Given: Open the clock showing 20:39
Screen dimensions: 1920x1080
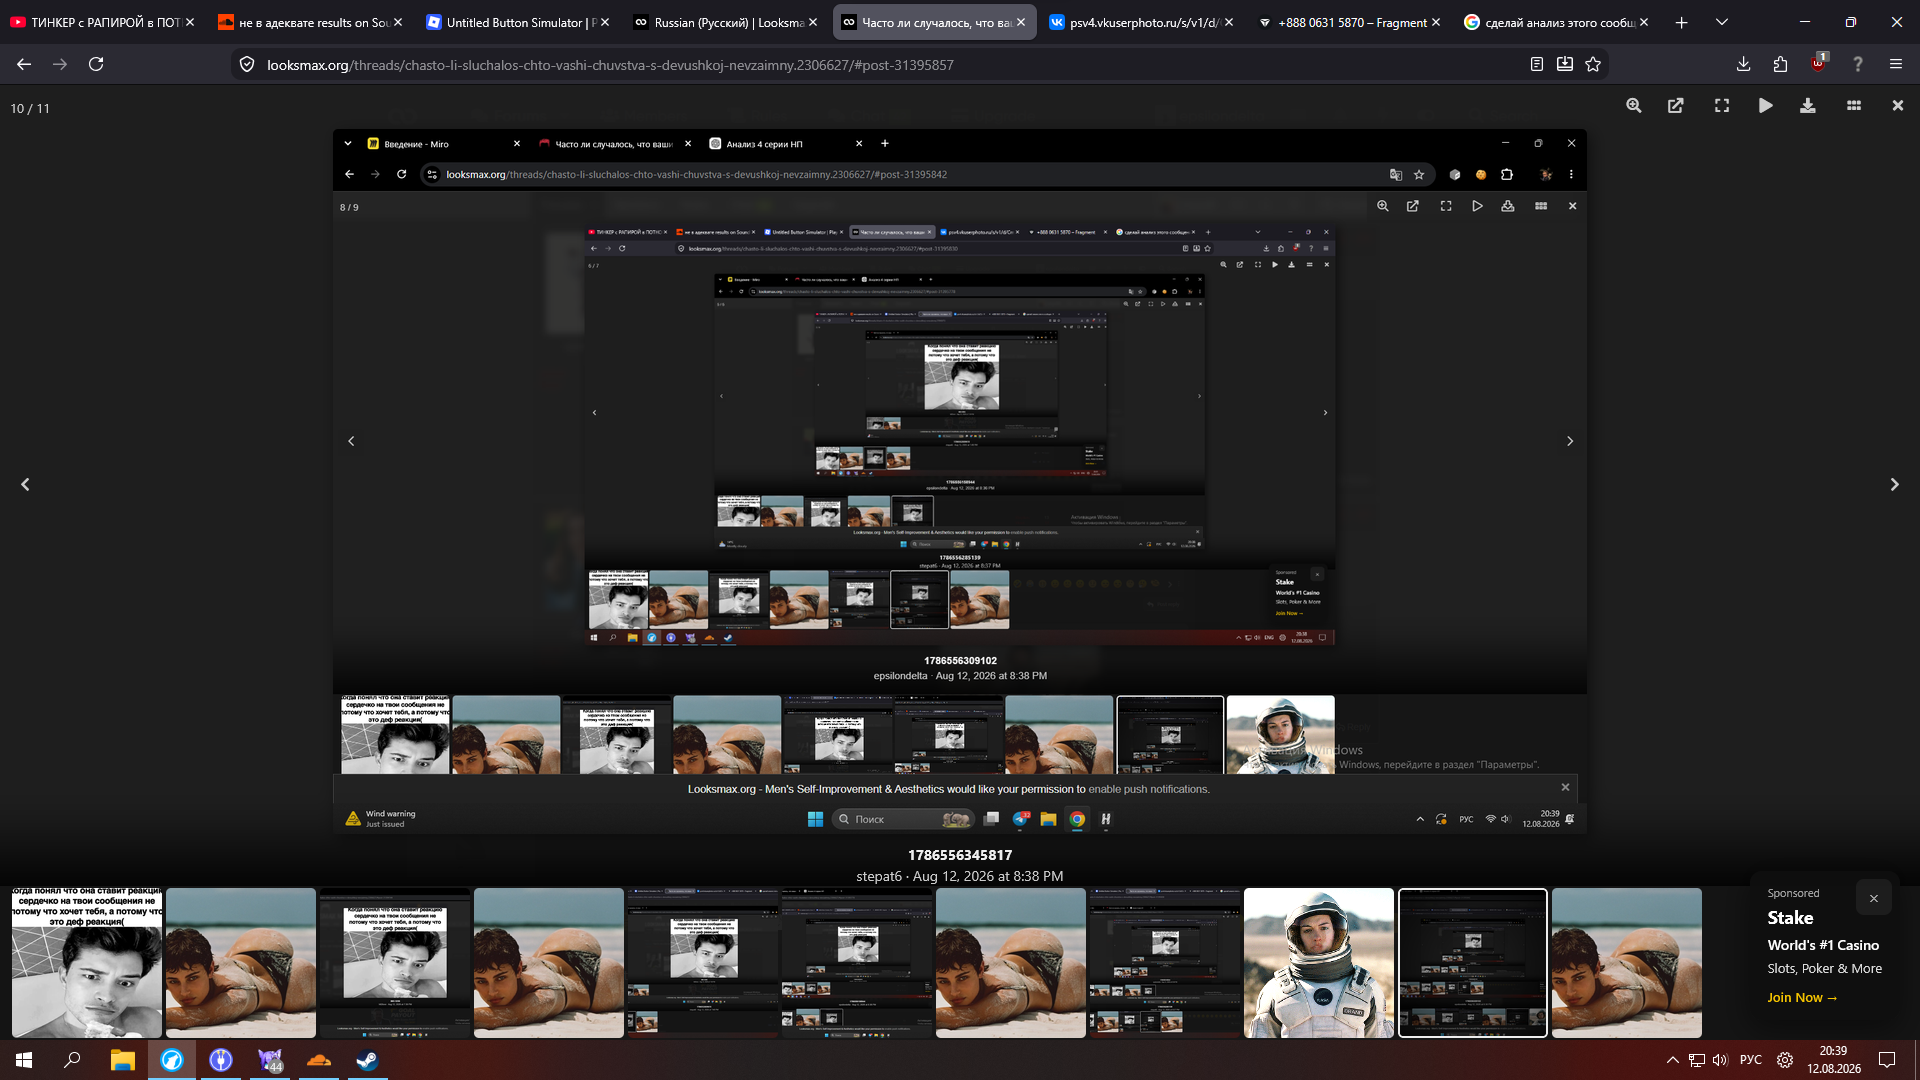Looking at the screenshot, I should pos(1834,1060).
